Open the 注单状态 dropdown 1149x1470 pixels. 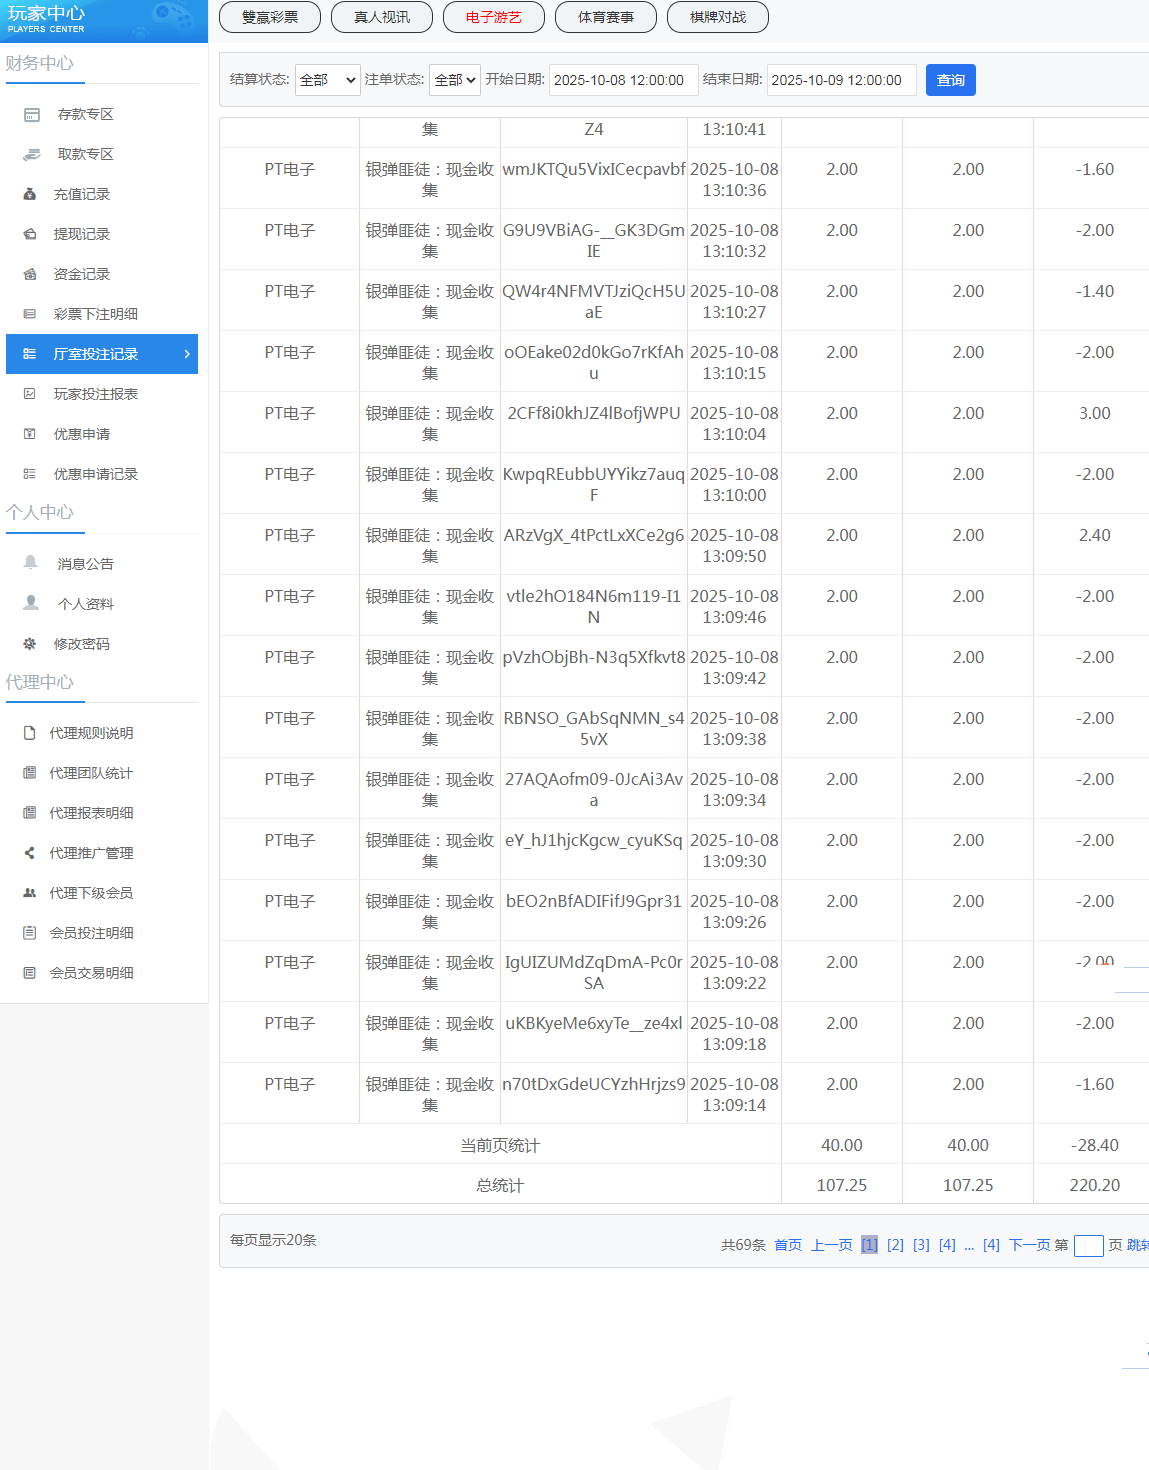tap(454, 80)
